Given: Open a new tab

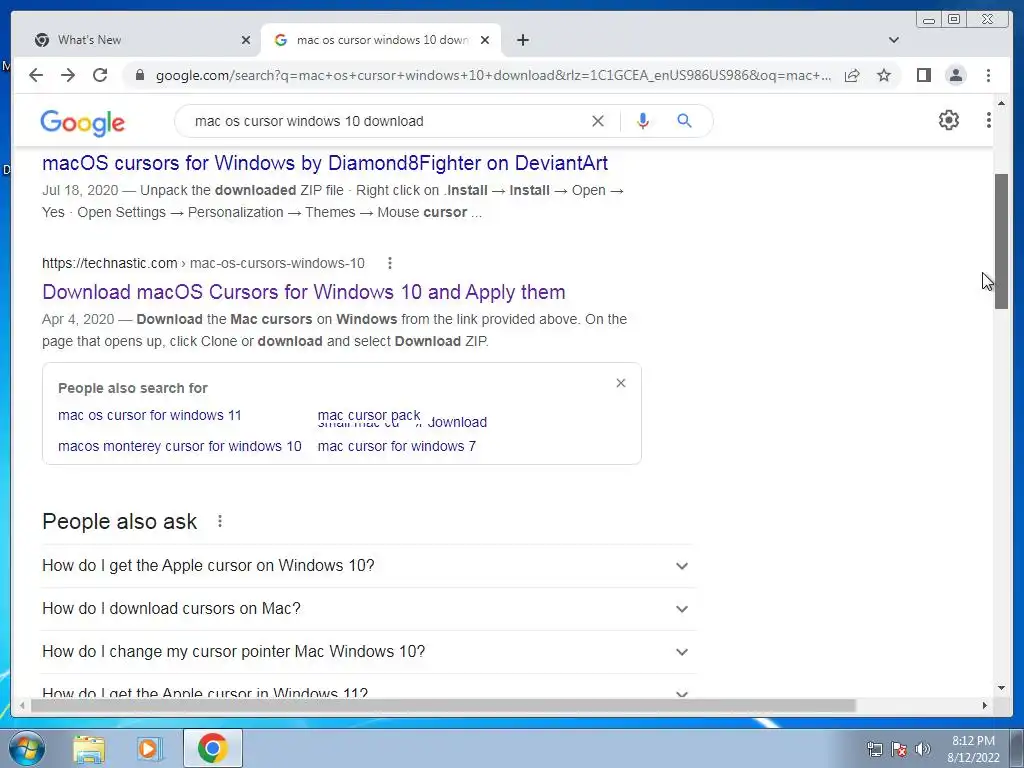Looking at the screenshot, I should point(522,40).
